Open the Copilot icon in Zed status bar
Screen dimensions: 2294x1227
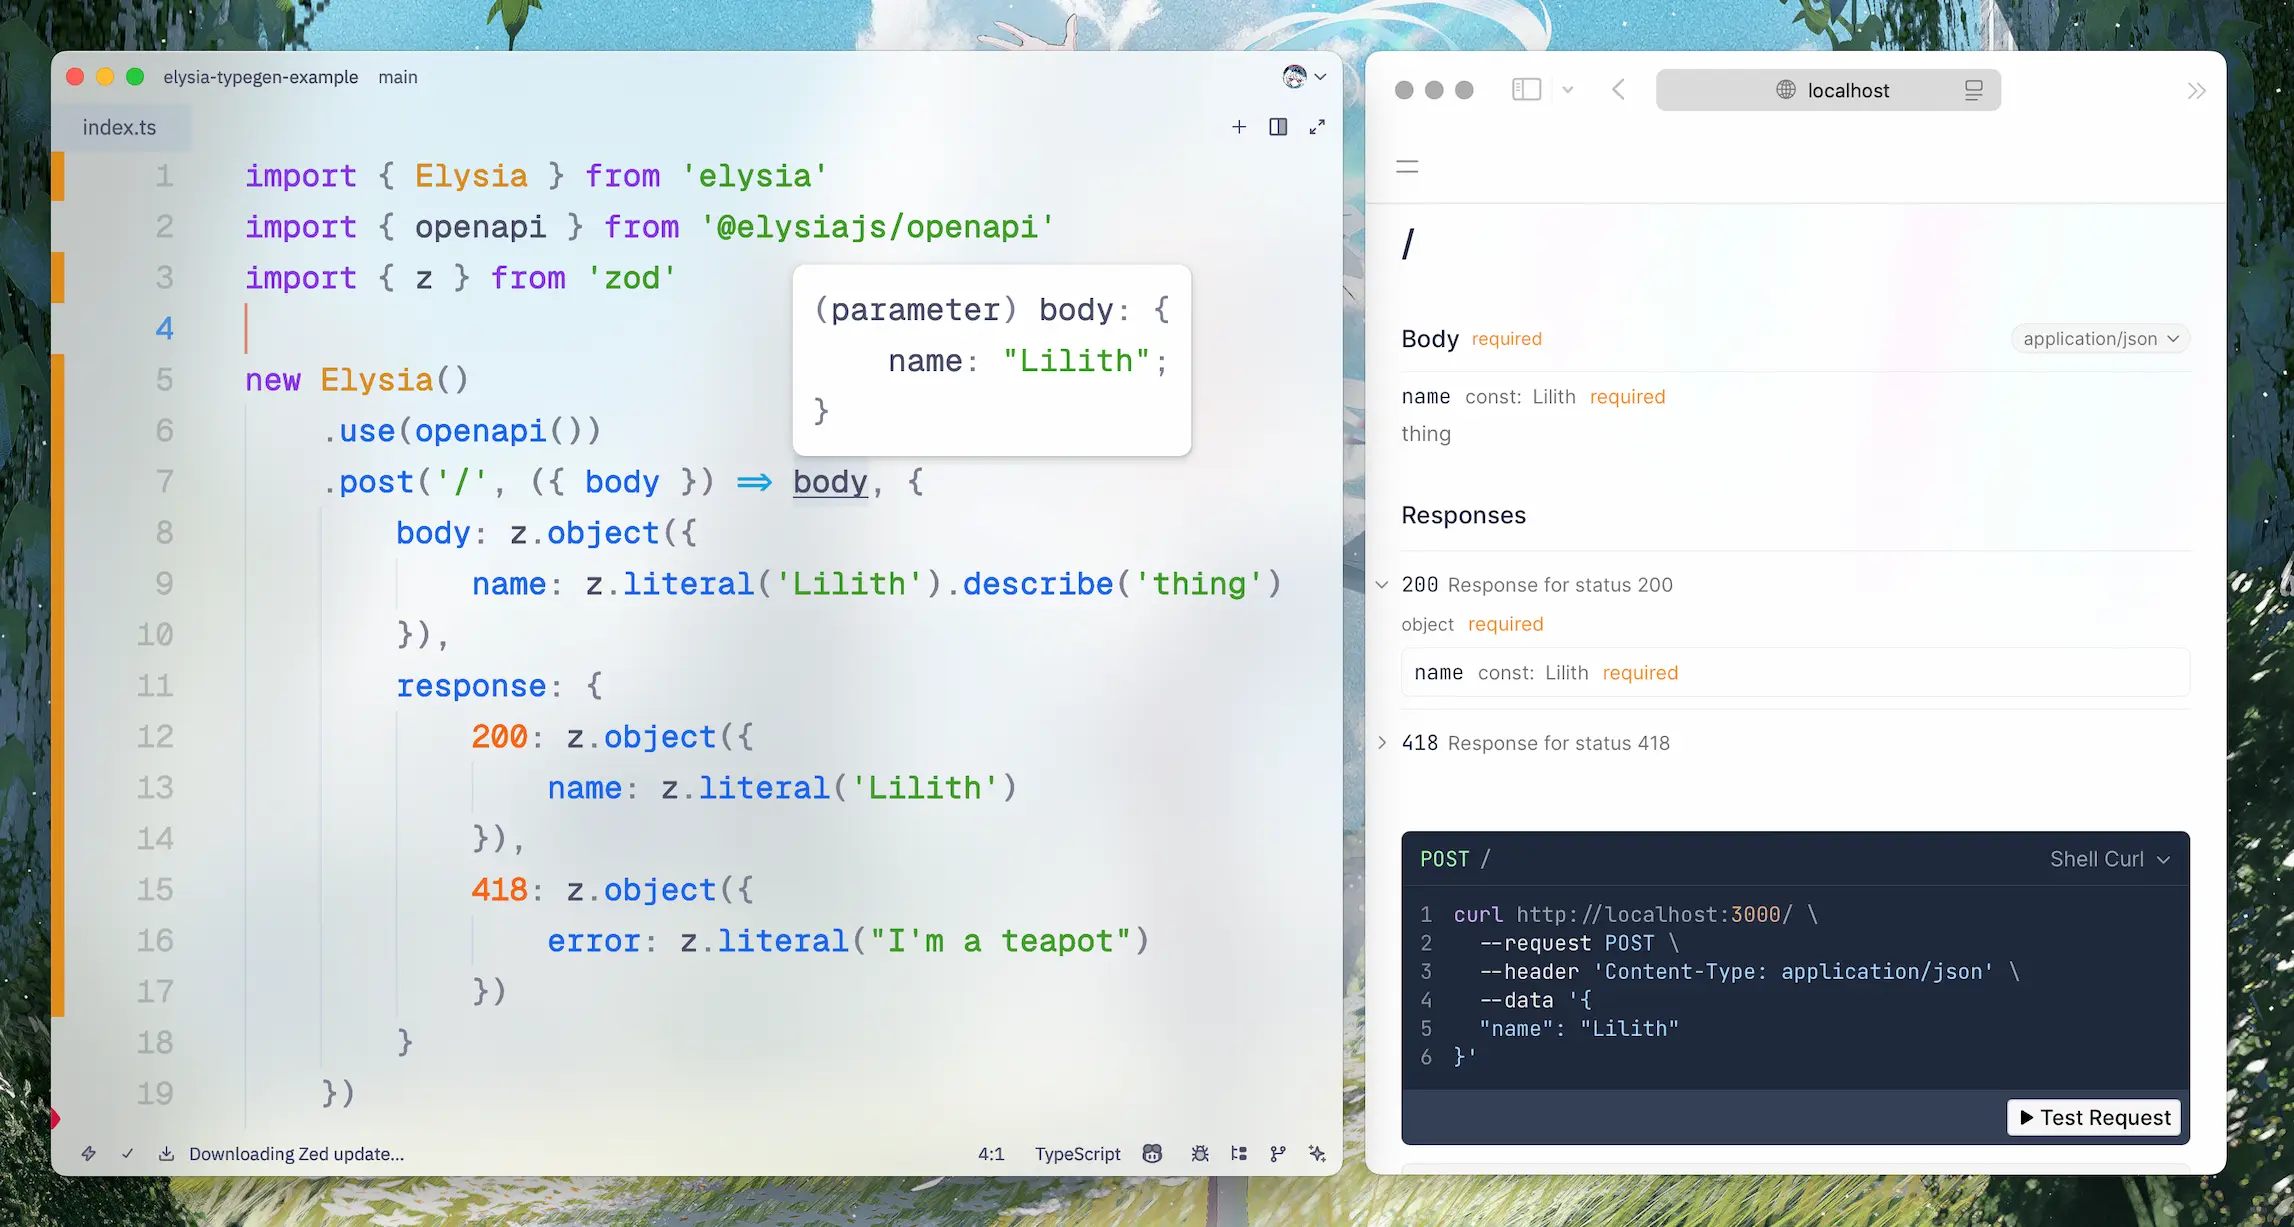[x=1152, y=1153]
